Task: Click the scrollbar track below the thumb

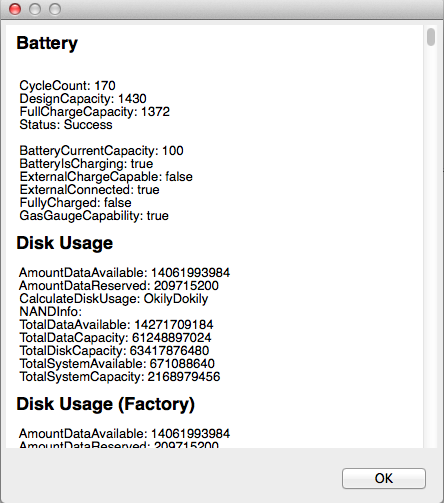Action: (431, 247)
